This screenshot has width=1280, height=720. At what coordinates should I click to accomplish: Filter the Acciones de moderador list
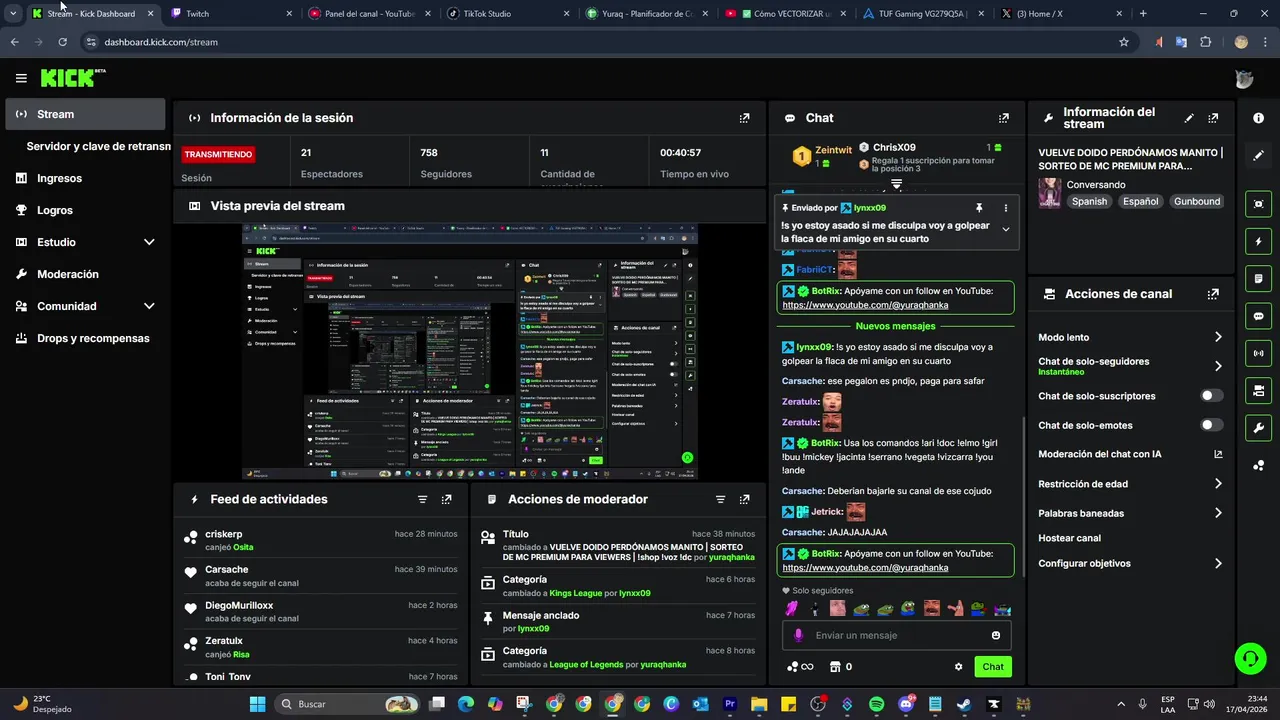[x=720, y=499]
